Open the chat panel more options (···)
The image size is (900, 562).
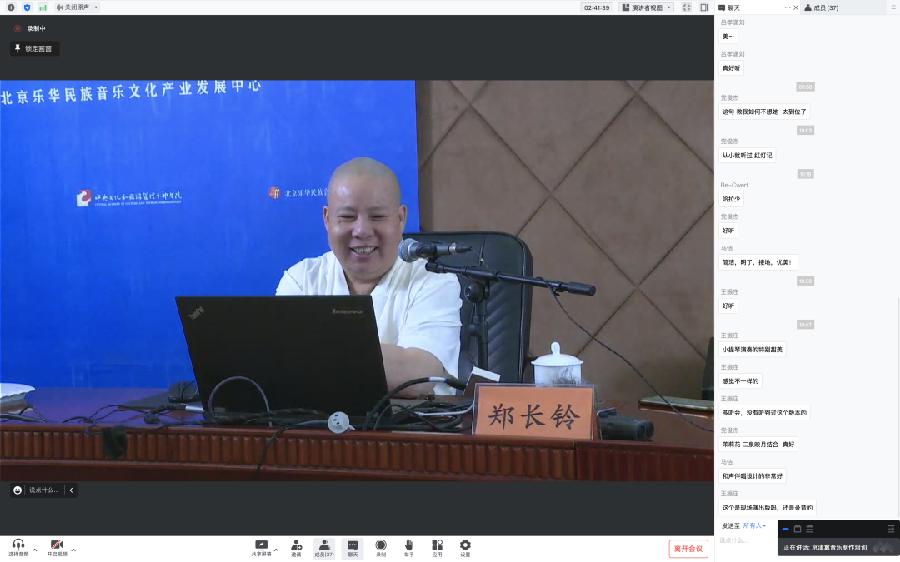pos(788,7)
